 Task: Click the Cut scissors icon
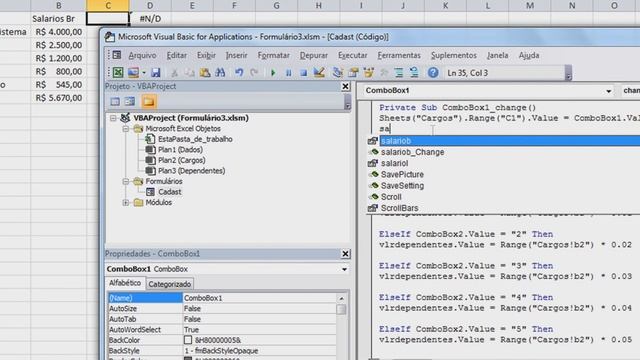click(x=174, y=73)
